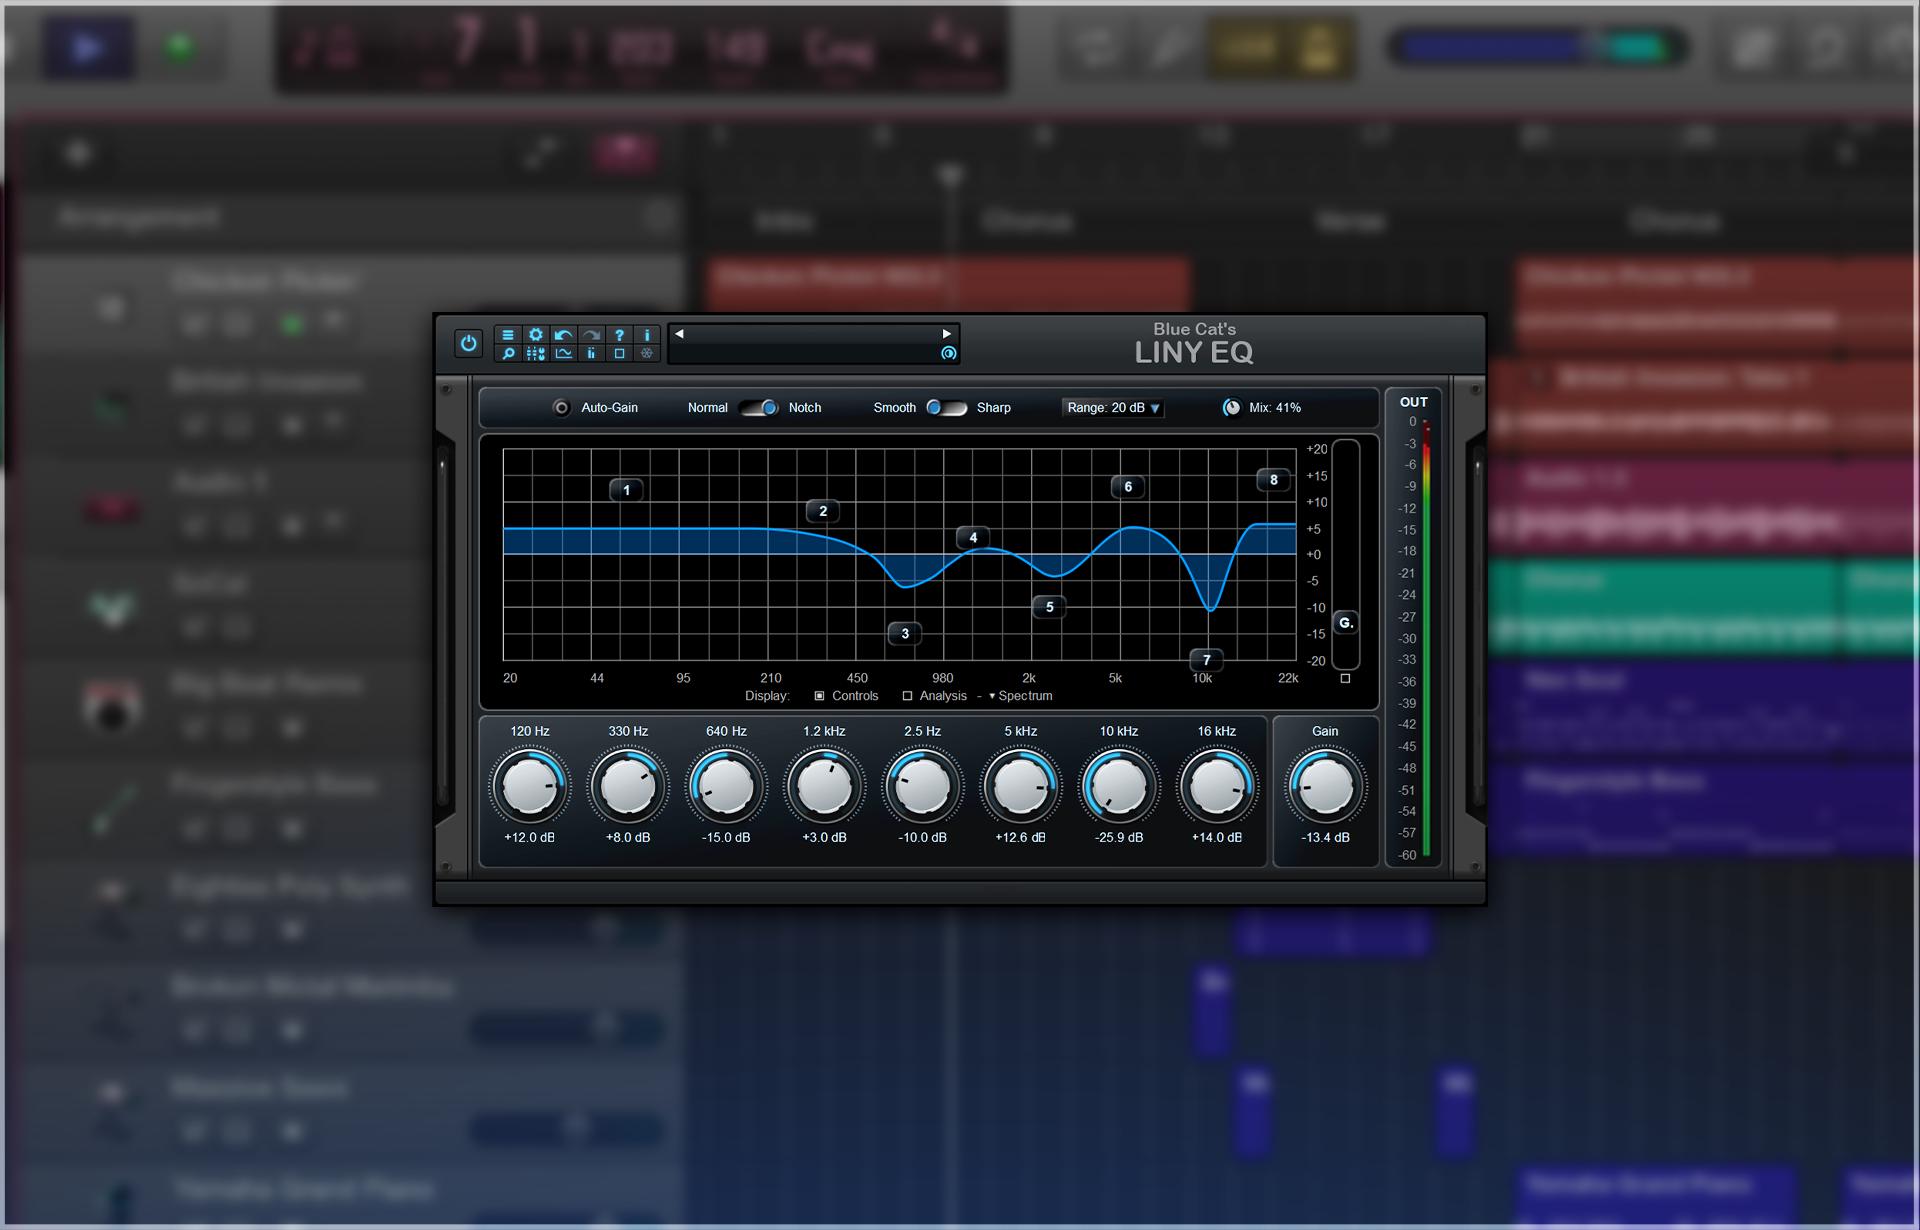Select band 3 handle on EQ graph
Image resolution: width=1920 pixels, height=1230 pixels.
[x=905, y=633]
